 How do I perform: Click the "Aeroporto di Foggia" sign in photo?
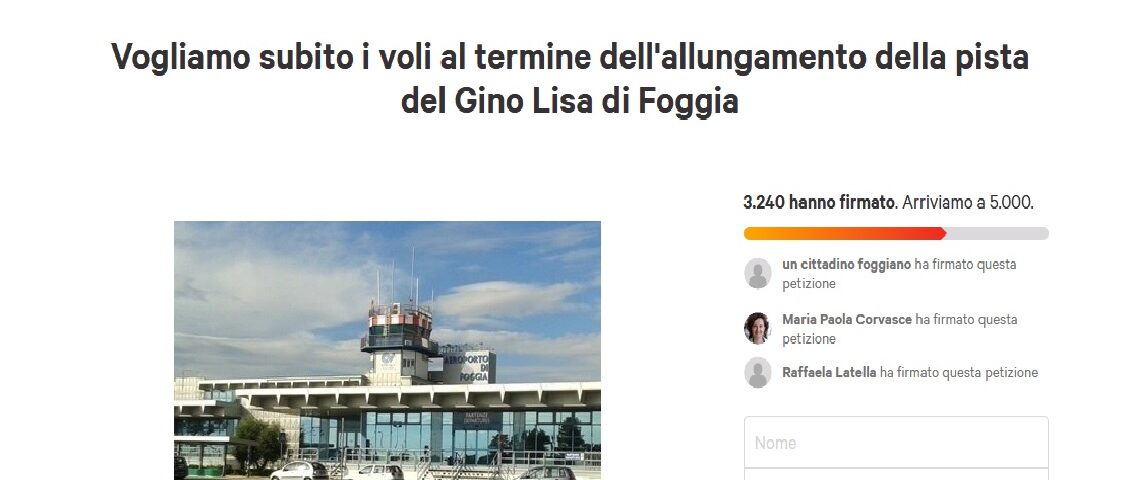pyautogui.click(x=467, y=366)
